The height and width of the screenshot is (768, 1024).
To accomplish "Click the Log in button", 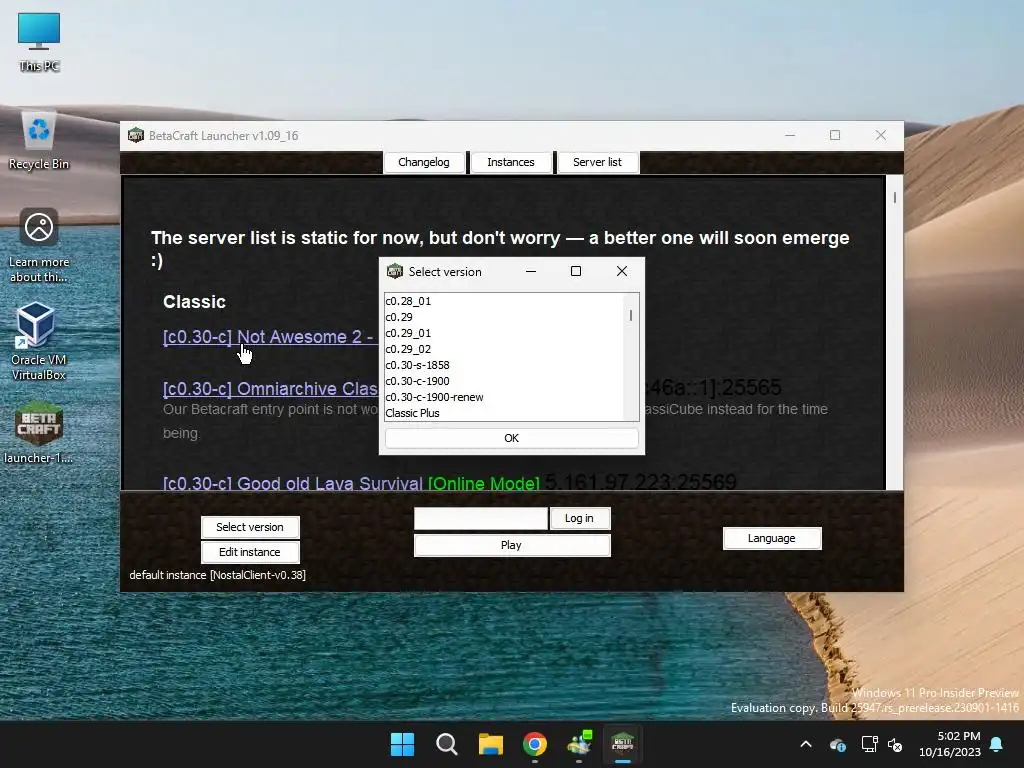I will click(579, 518).
